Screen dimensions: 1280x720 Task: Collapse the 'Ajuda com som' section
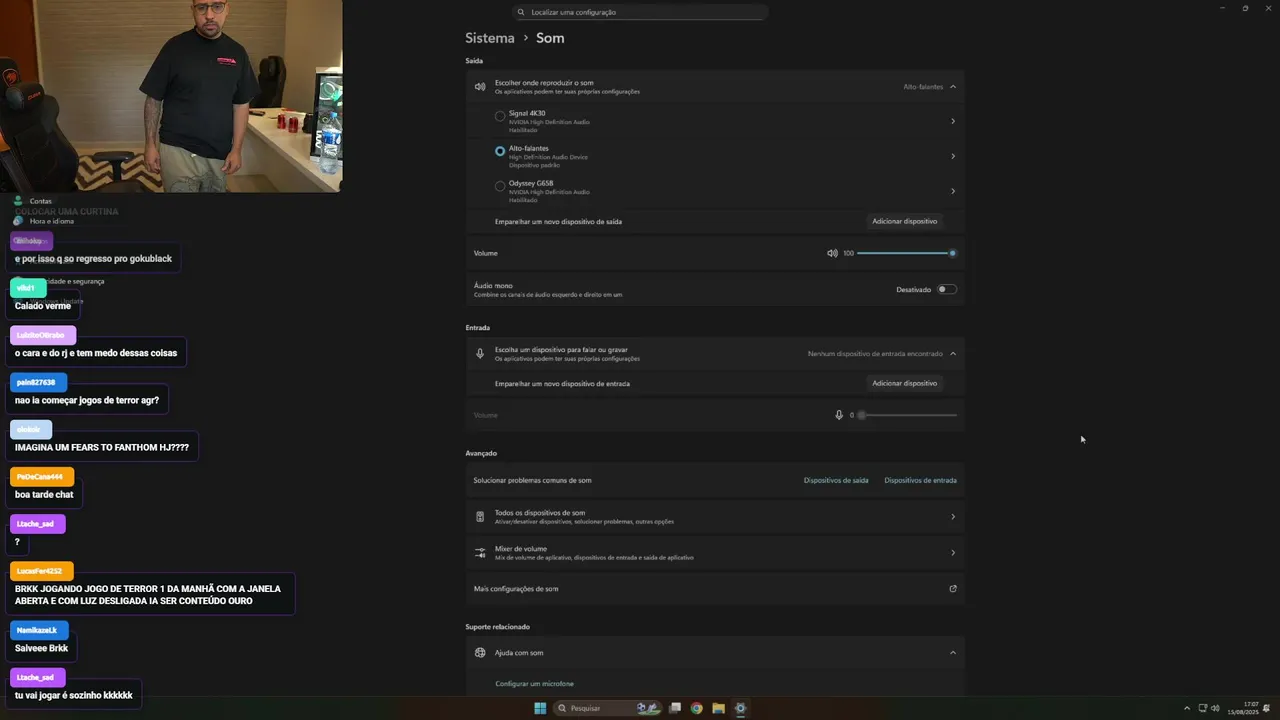point(953,653)
